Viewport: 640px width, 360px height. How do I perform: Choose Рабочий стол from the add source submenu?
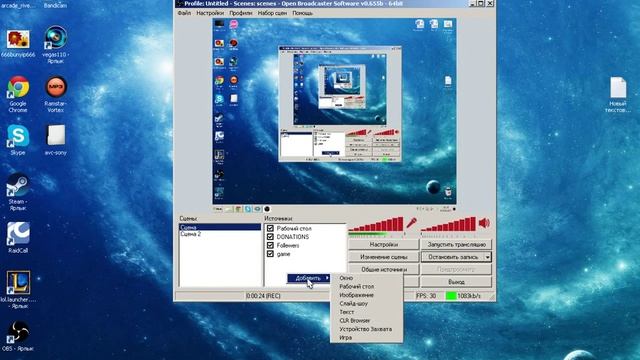pyautogui.click(x=366, y=287)
